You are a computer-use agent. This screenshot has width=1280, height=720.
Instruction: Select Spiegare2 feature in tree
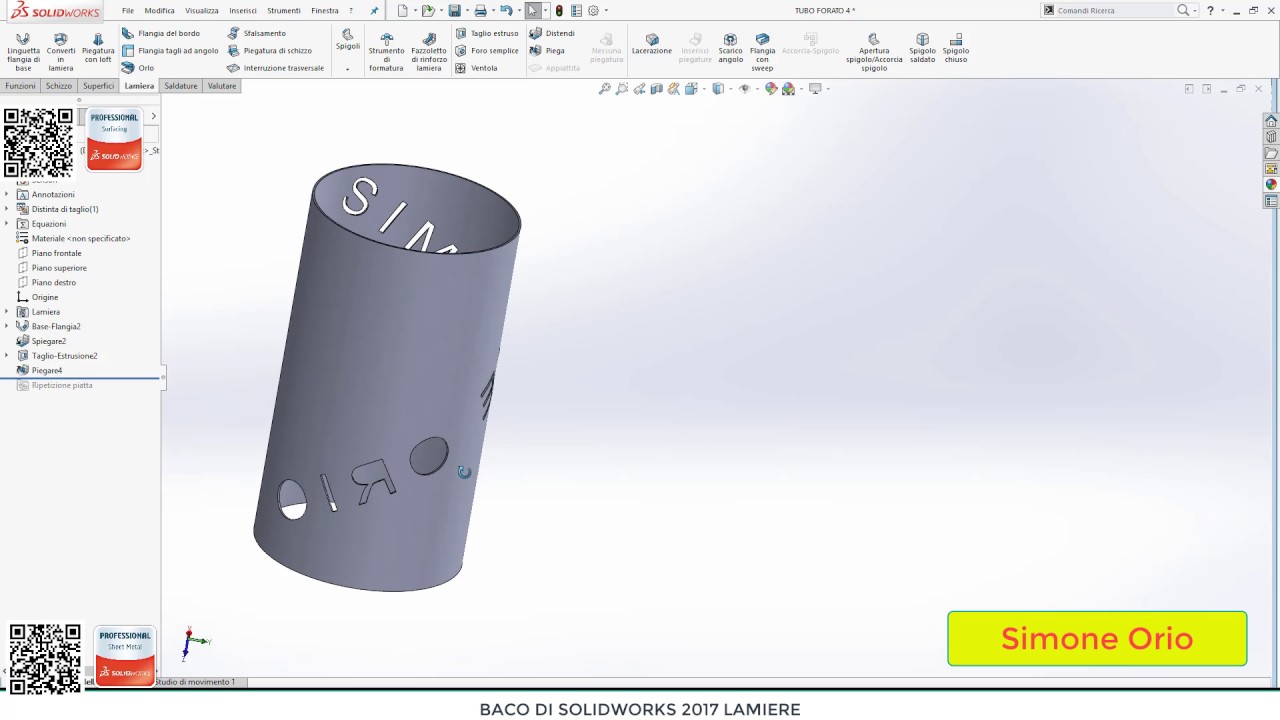click(x=48, y=341)
